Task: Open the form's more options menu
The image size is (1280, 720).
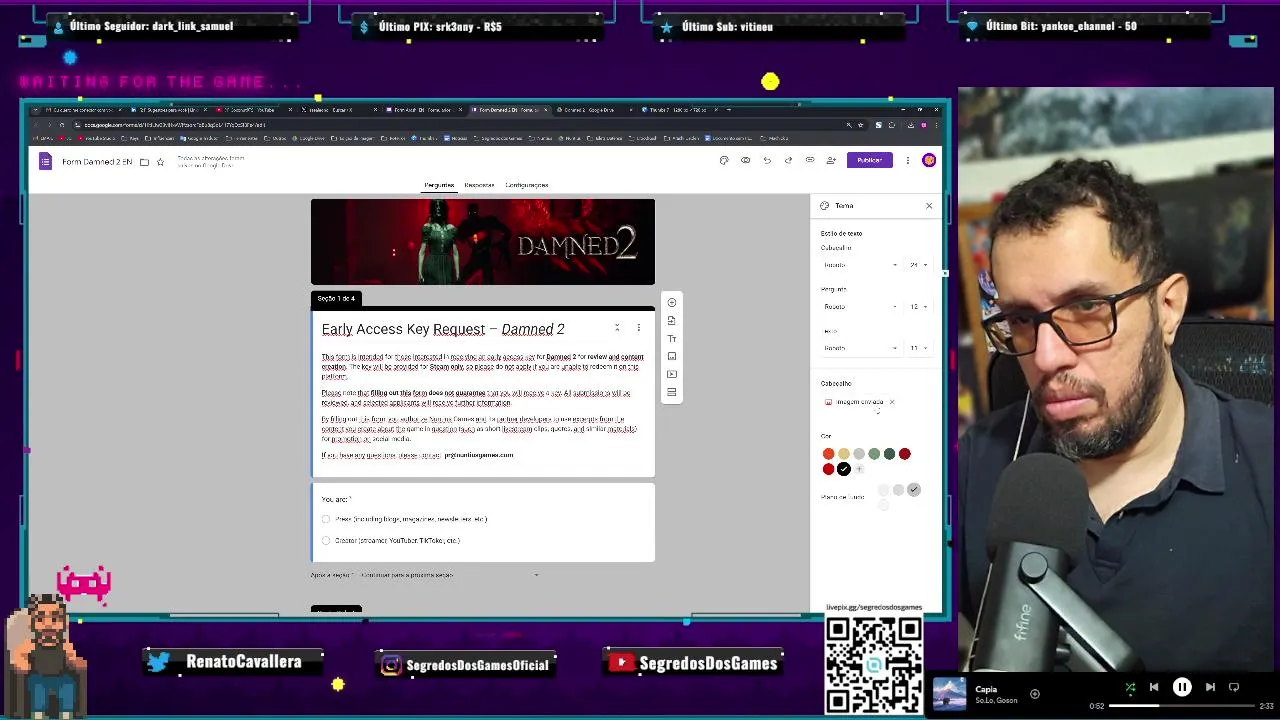Action: point(908,160)
